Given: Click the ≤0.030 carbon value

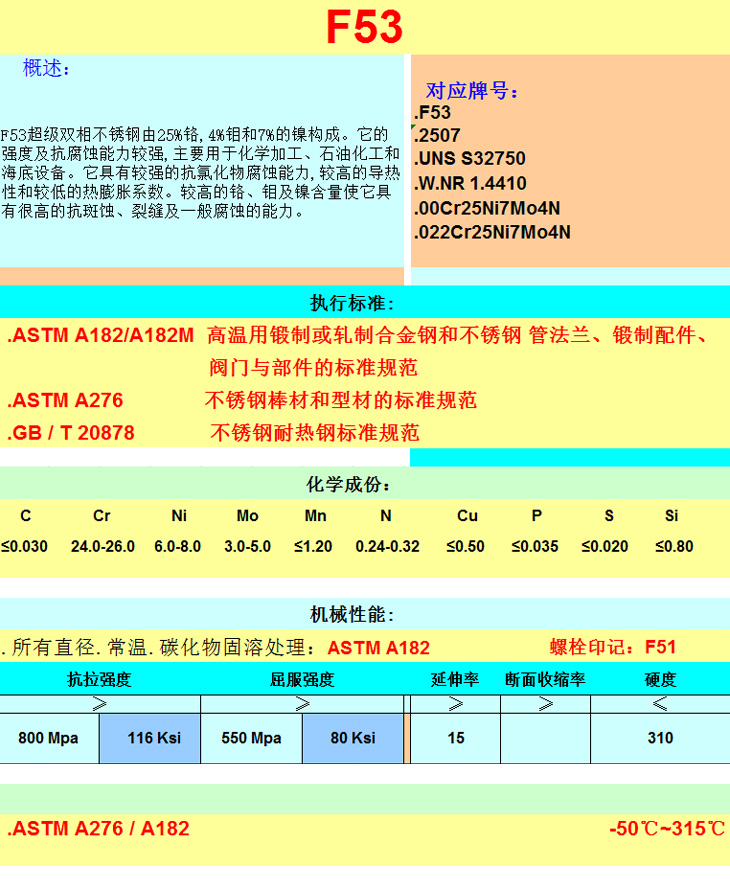Looking at the screenshot, I should pyautogui.click(x=24, y=547).
